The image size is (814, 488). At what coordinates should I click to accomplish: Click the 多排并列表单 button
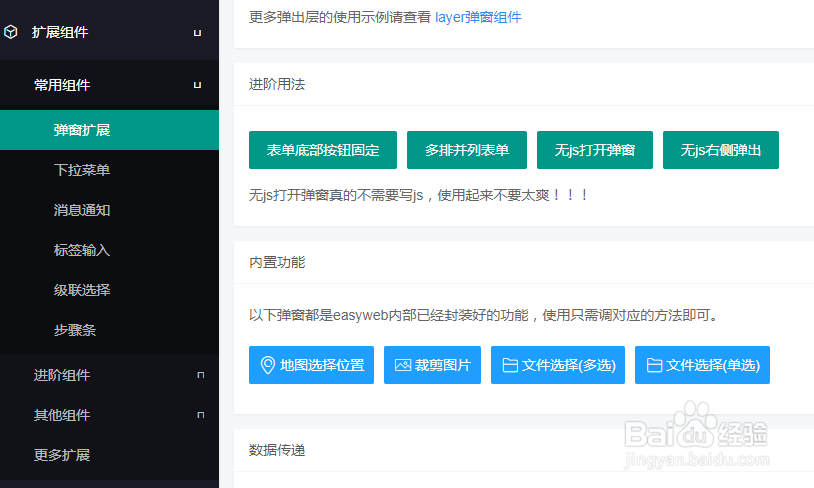pyautogui.click(x=467, y=150)
